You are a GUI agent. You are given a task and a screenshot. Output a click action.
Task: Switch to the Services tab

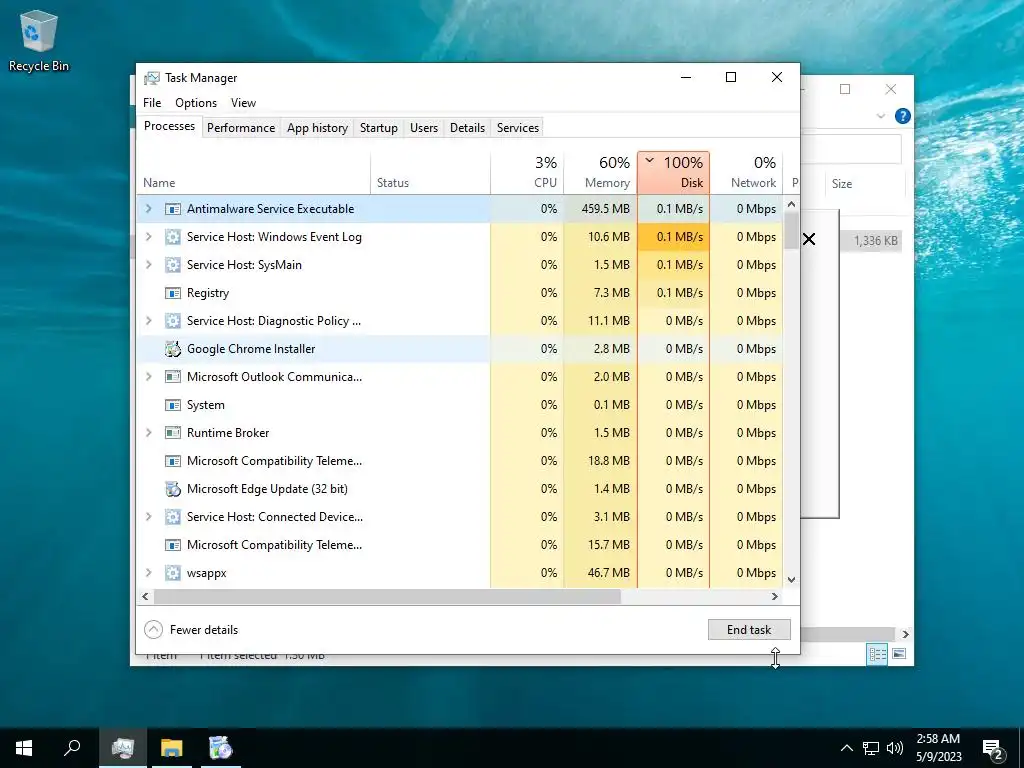pos(518,128)
